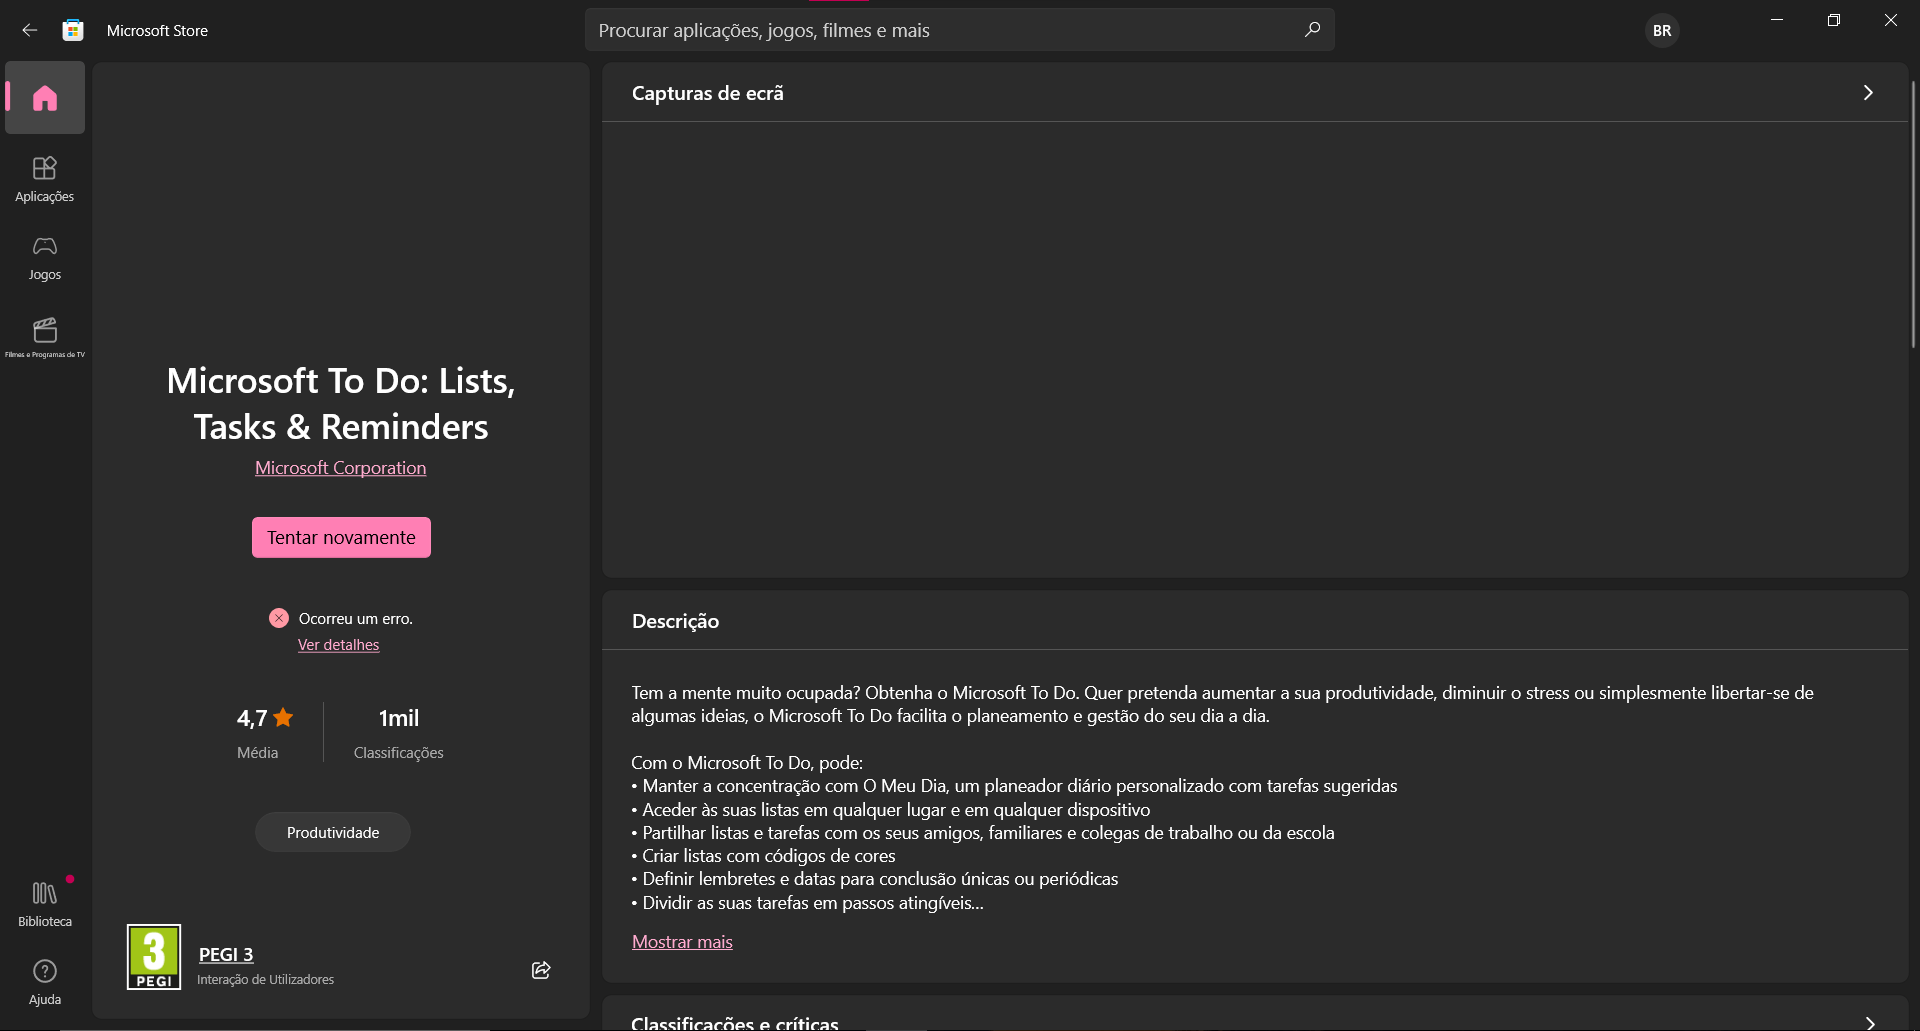
Task: Open Biblioteca in sidebar
Action: click(x=45, y=904)
